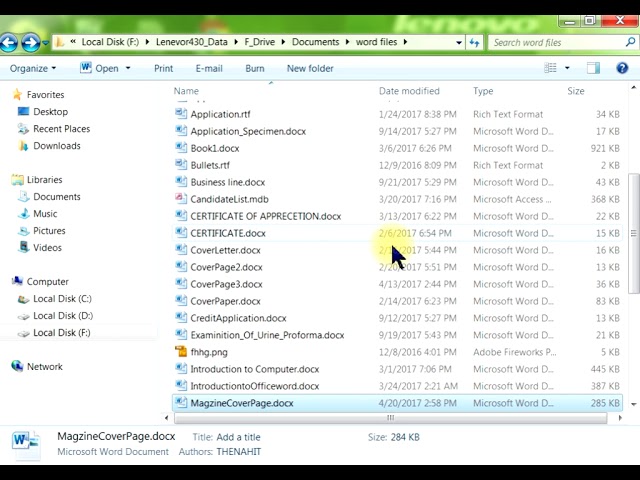Click Burn in the toolbar

point(255,68)
